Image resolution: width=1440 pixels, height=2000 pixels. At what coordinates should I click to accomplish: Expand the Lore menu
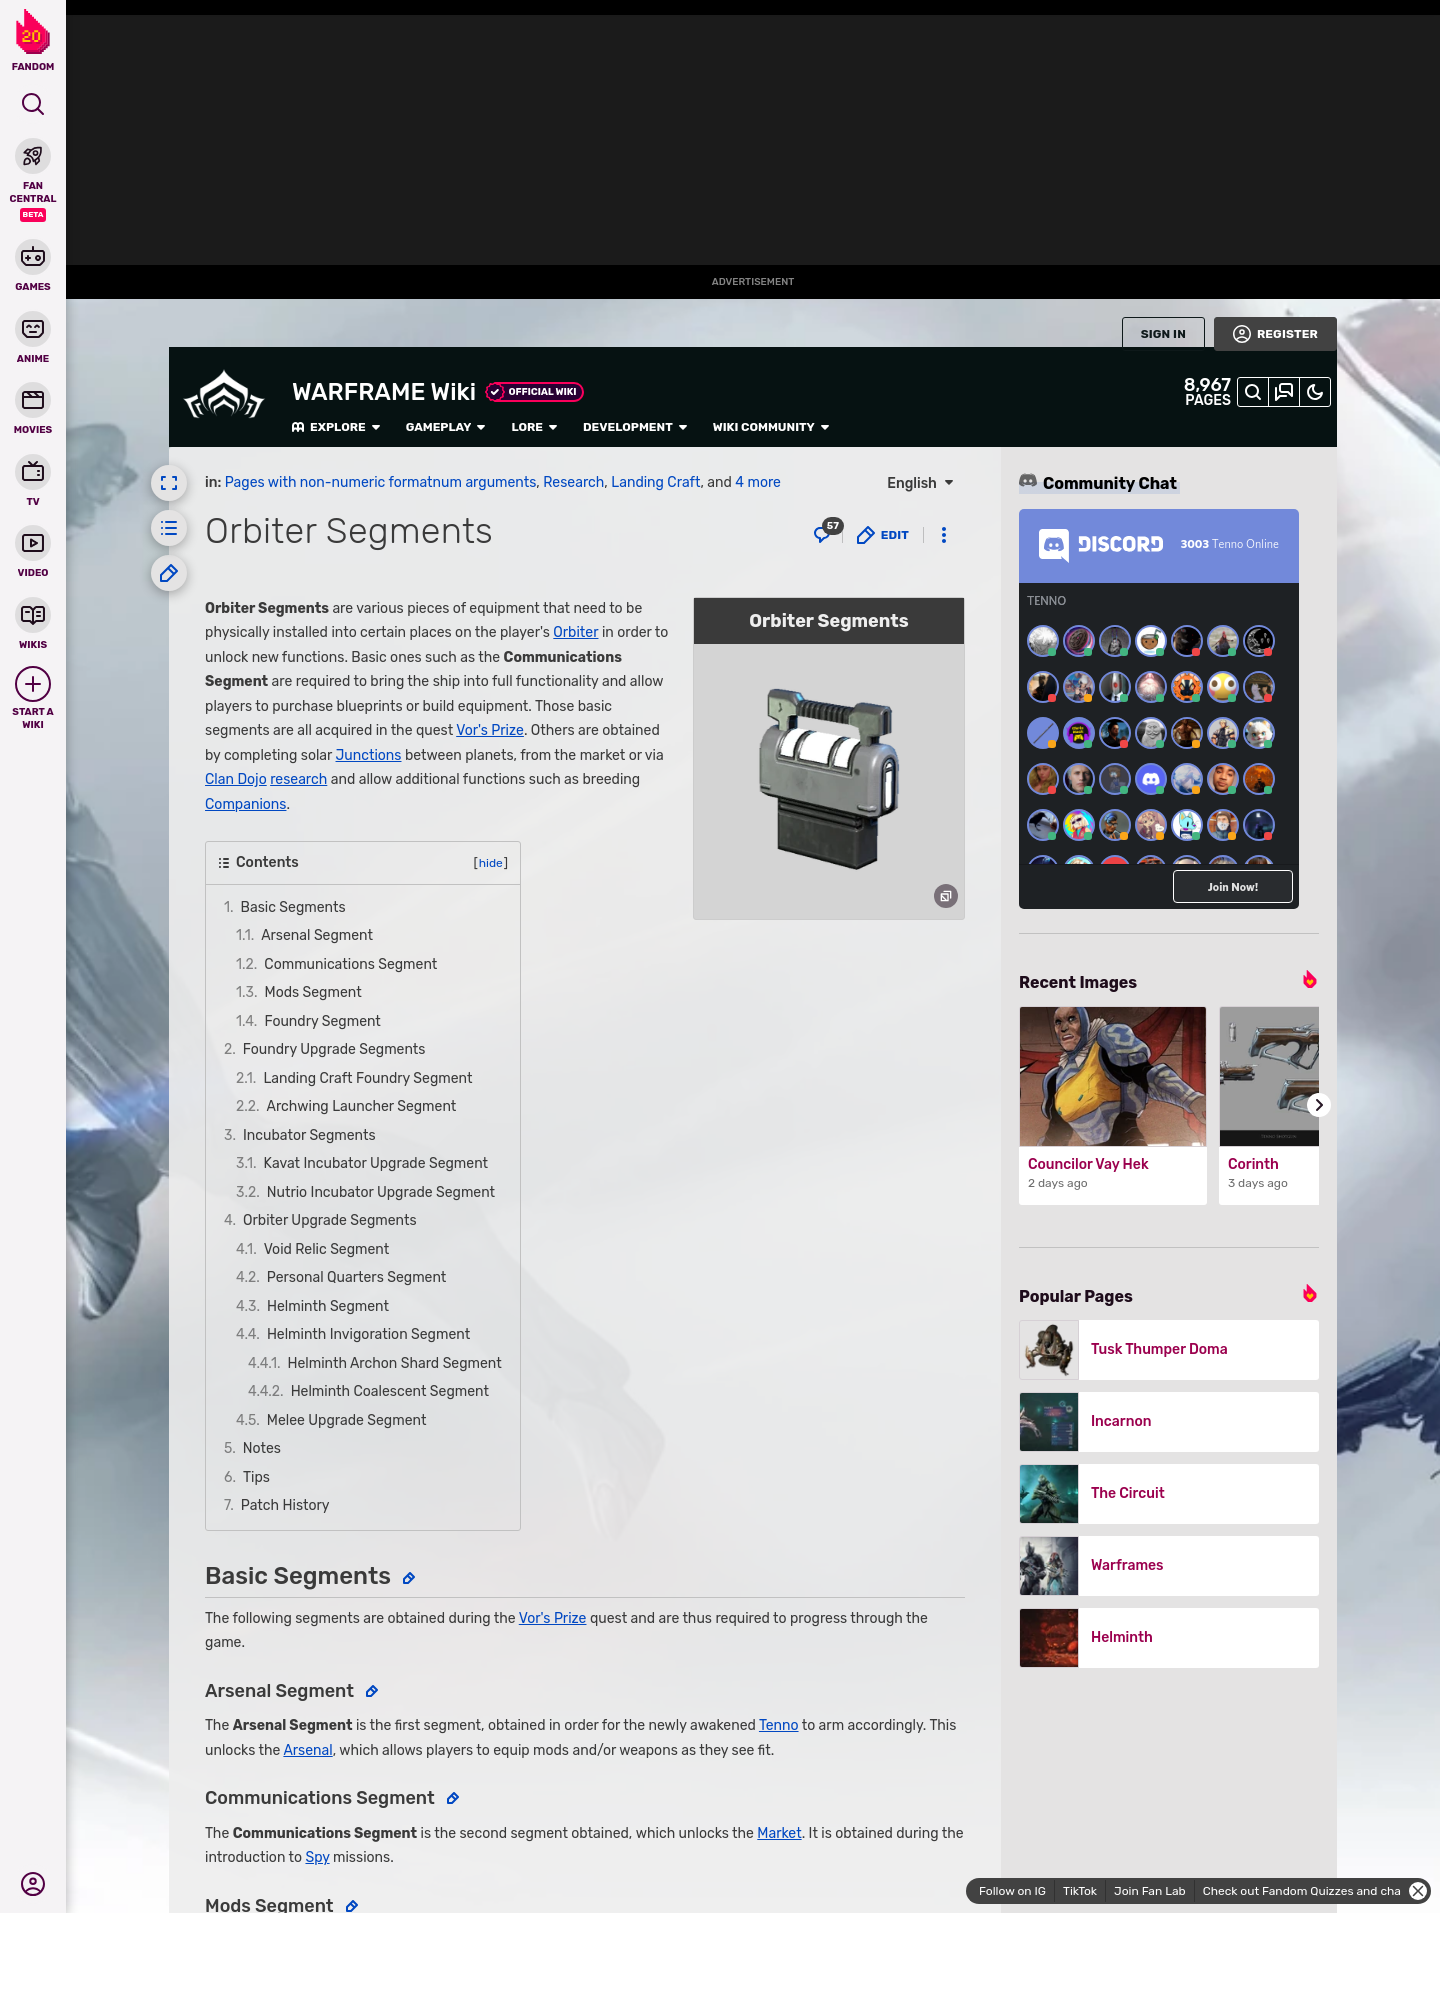[x=535, y=427]
